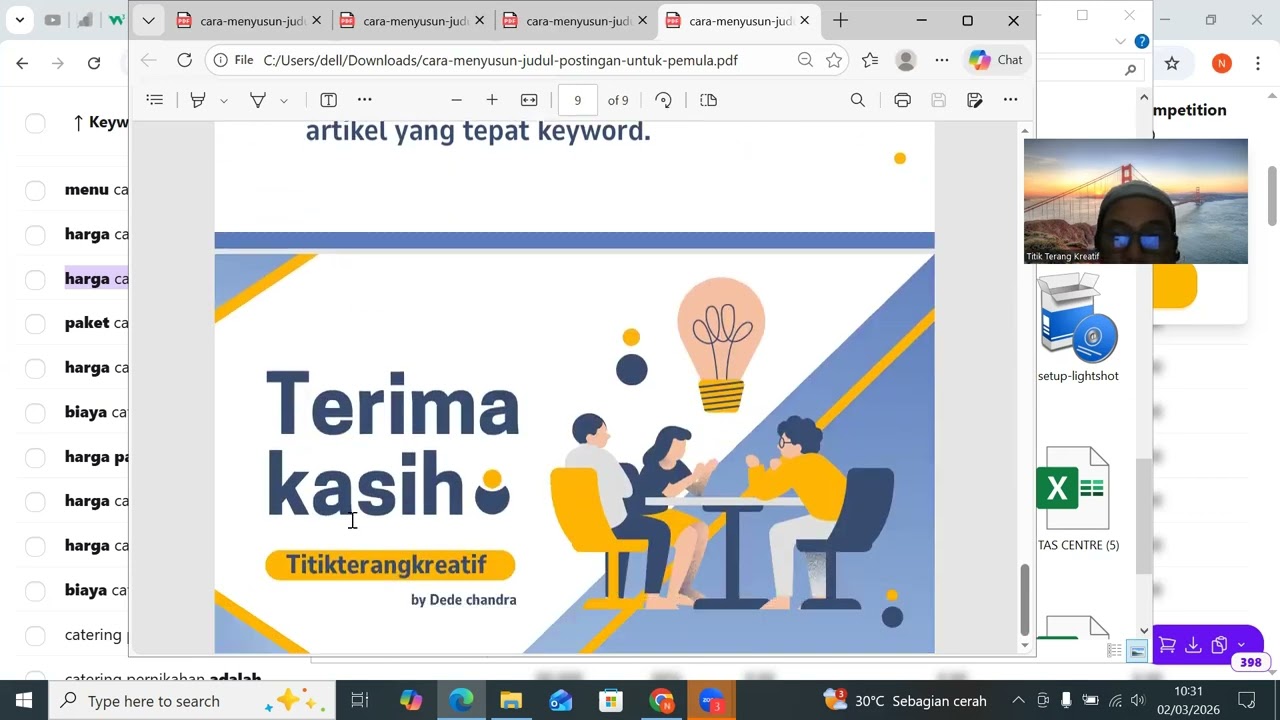Select the setup-lightshot desktop icon

(1078, 327)
